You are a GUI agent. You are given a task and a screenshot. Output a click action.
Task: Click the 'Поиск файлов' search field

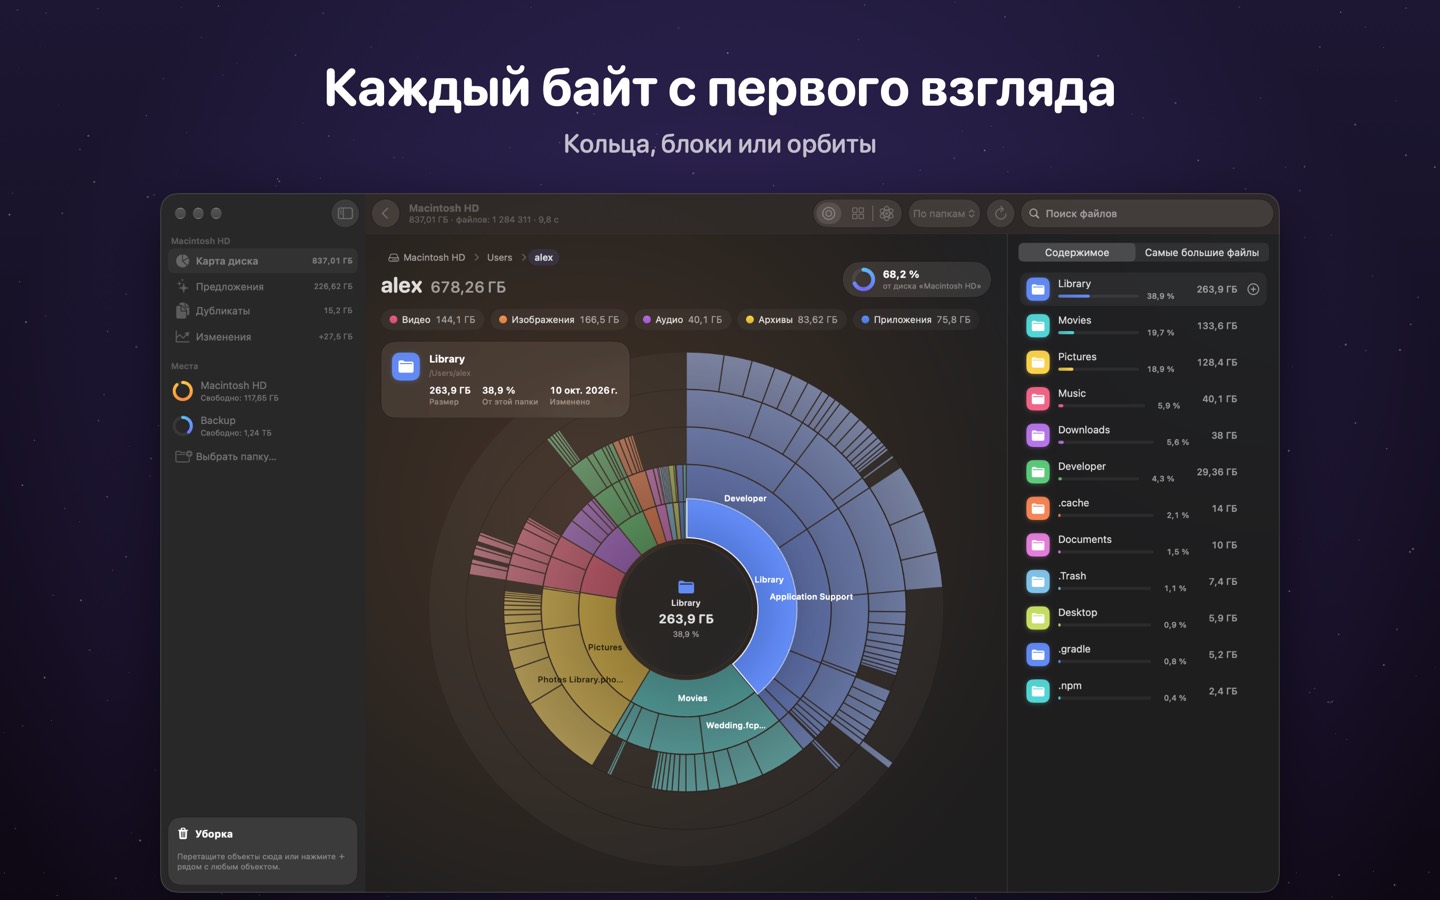tap(1147, 213)
